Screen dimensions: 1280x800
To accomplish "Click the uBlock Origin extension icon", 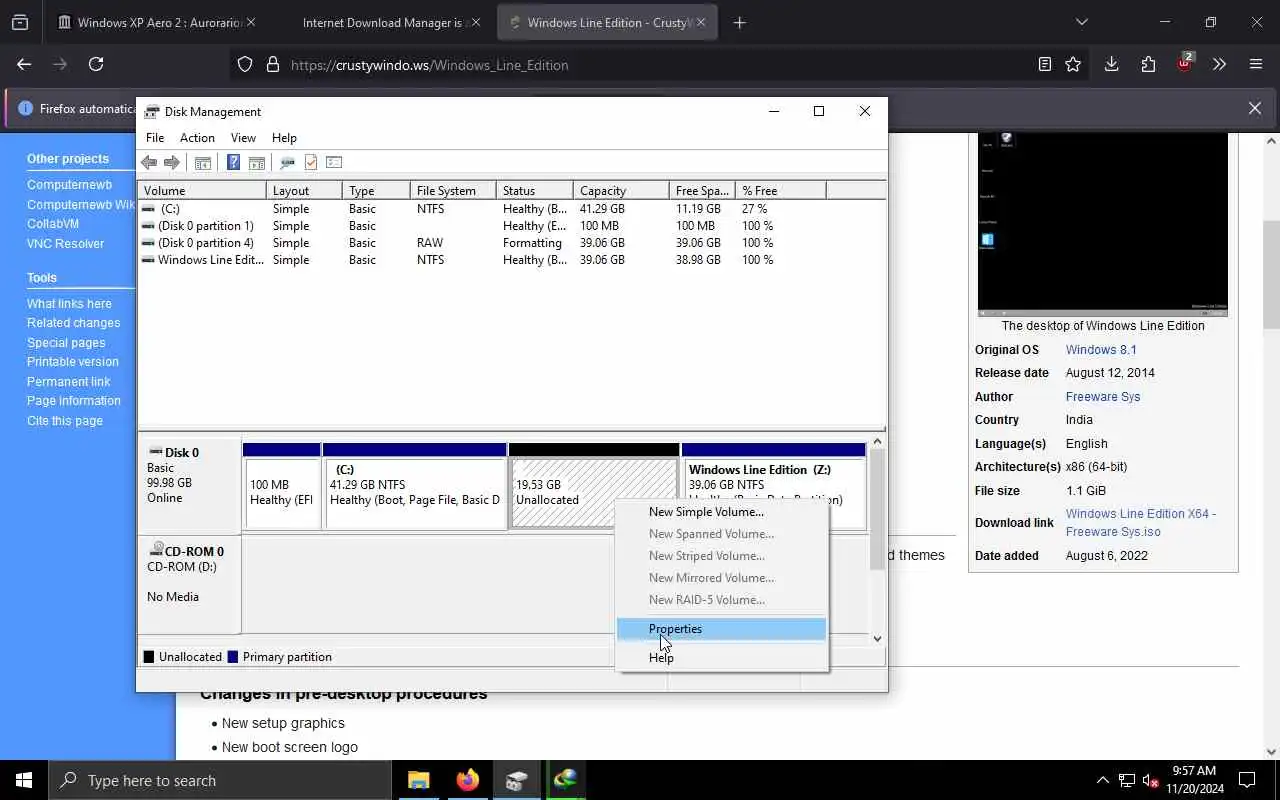I will tap(1184, 64).
